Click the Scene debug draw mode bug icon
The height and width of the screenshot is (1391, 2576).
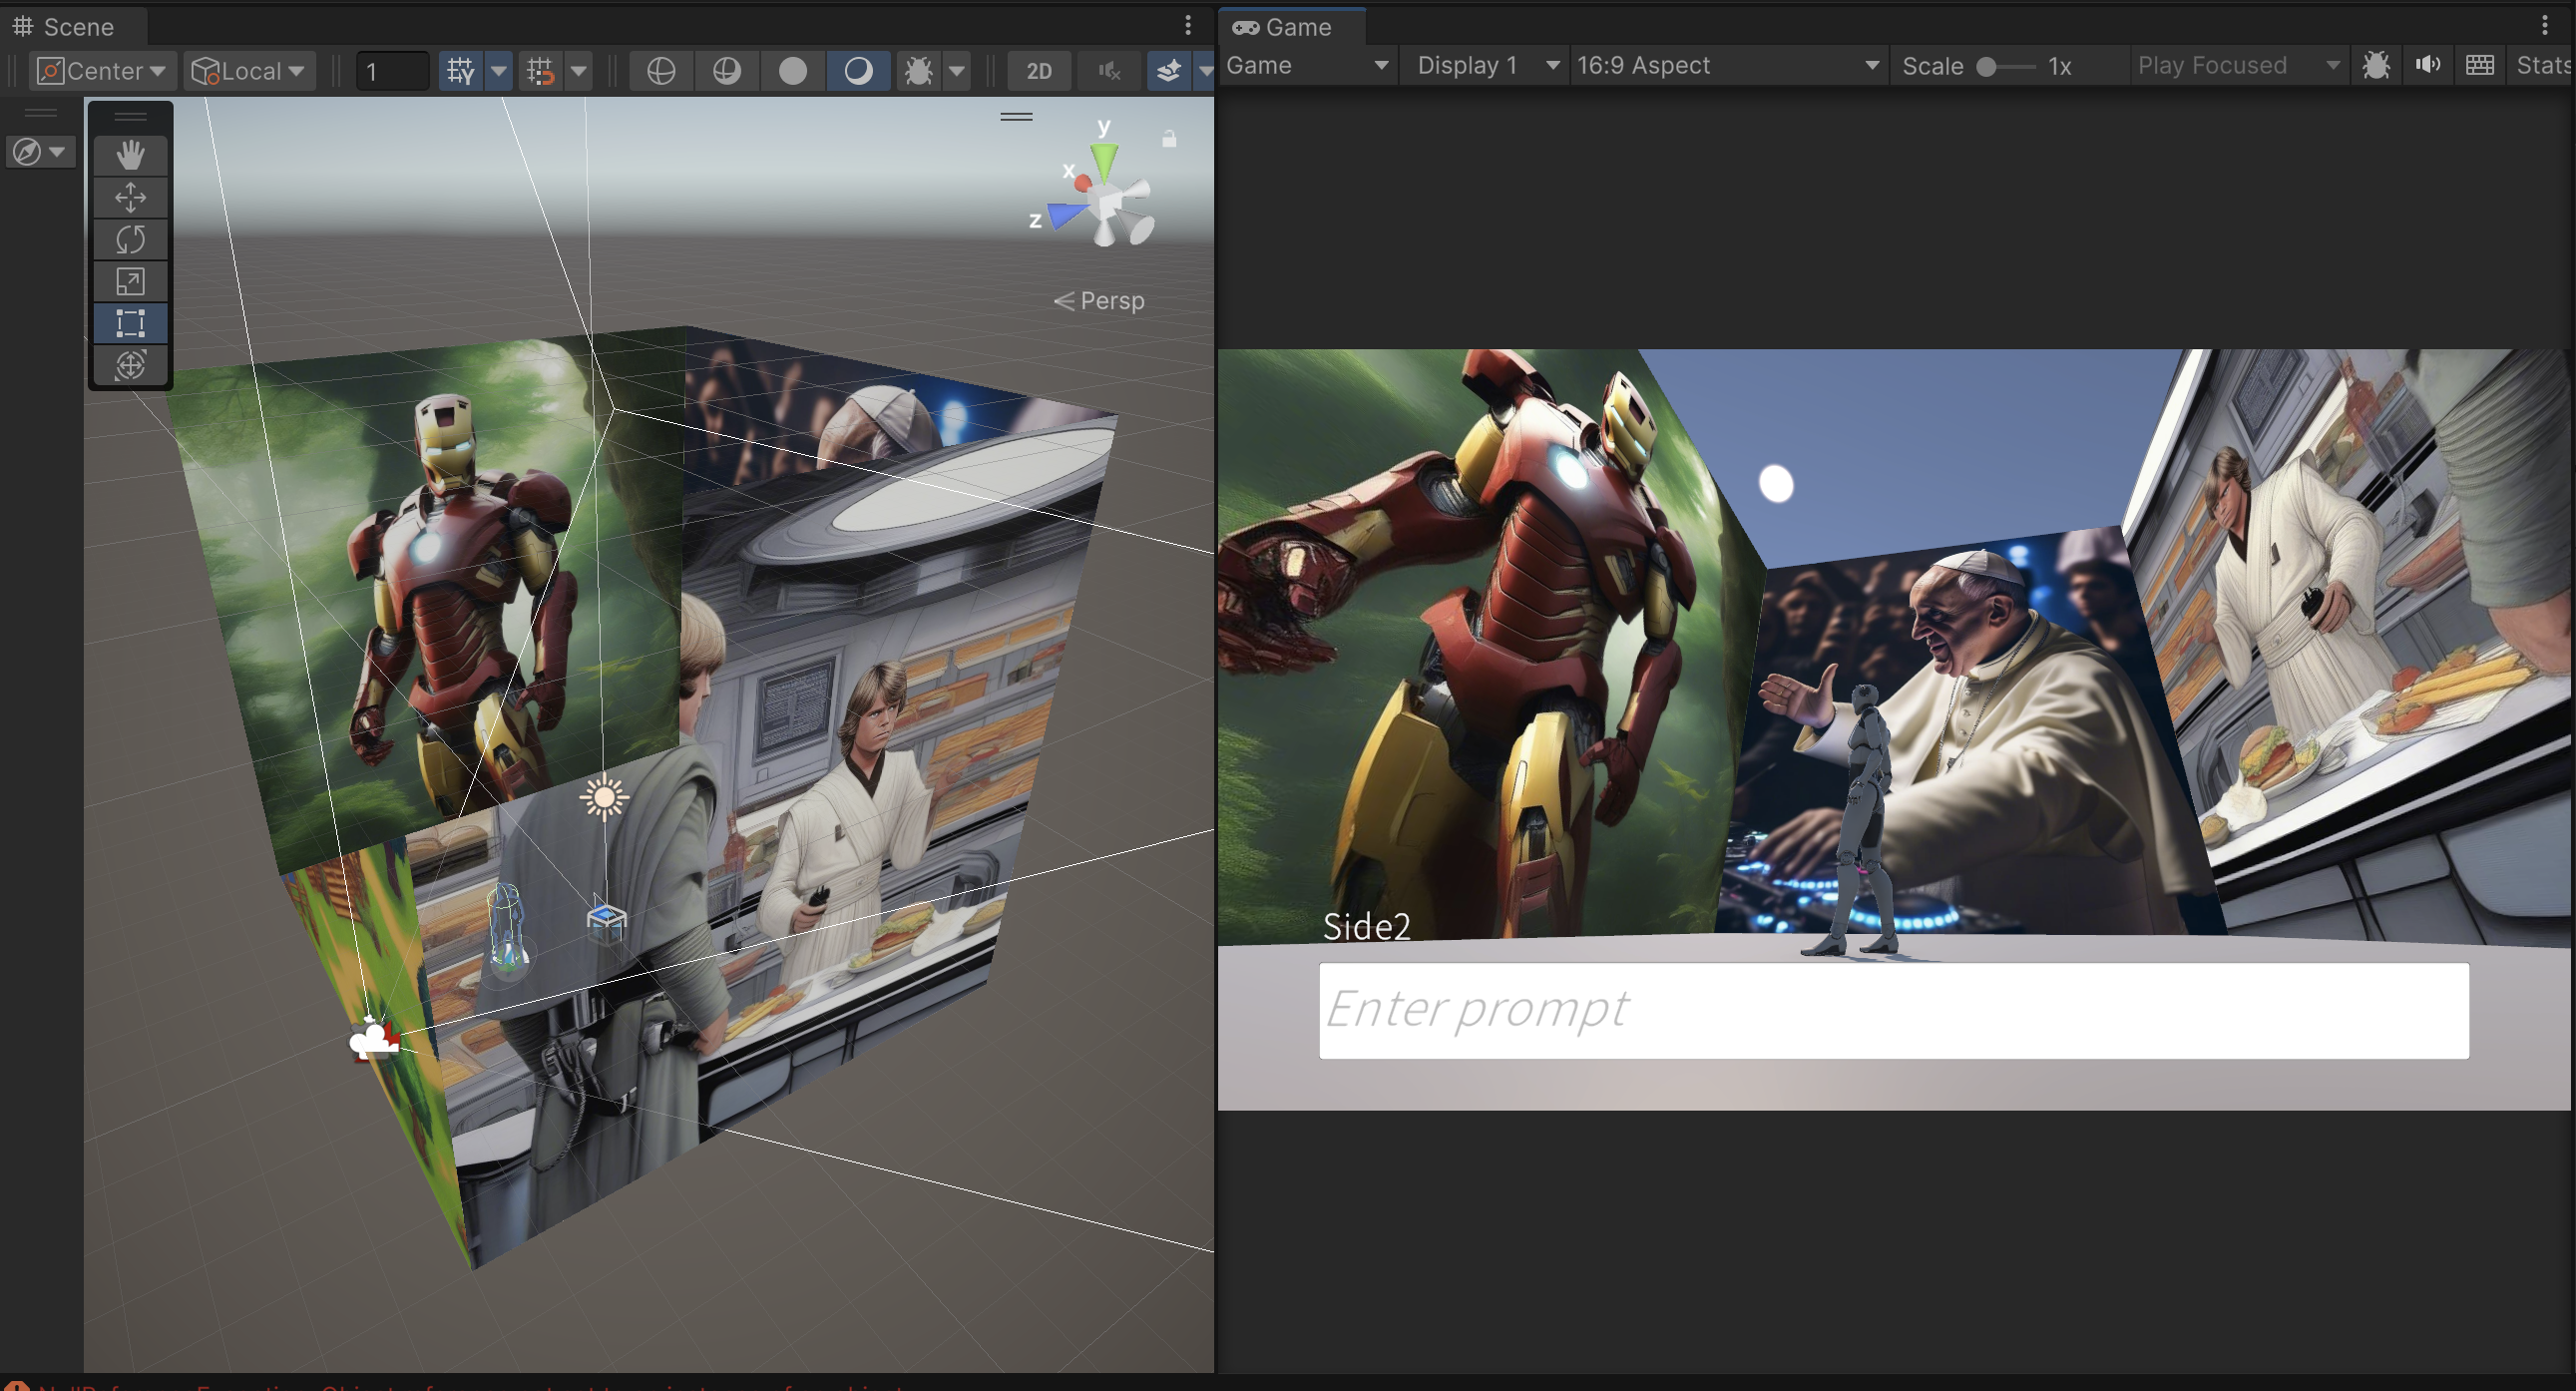coord(918,71)
